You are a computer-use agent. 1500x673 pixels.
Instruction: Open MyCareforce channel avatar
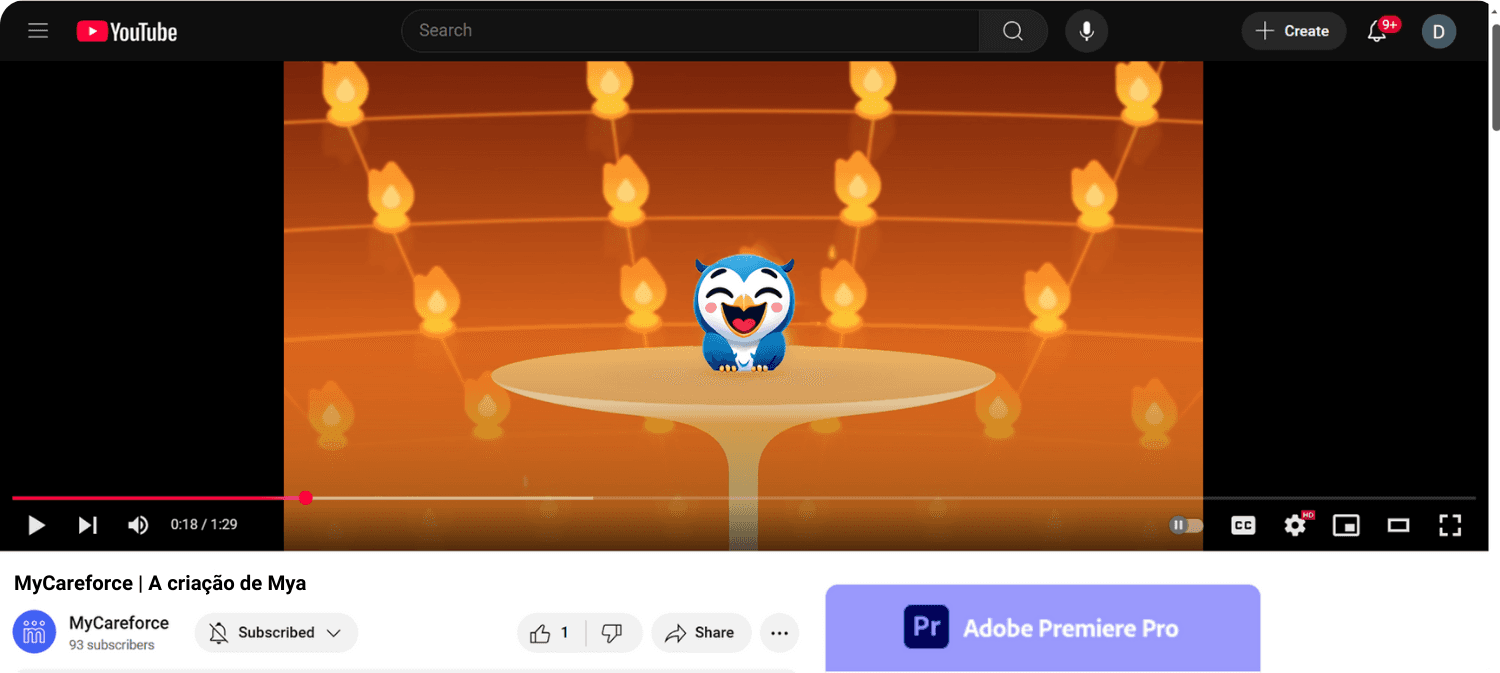click(x=34, y=632)
